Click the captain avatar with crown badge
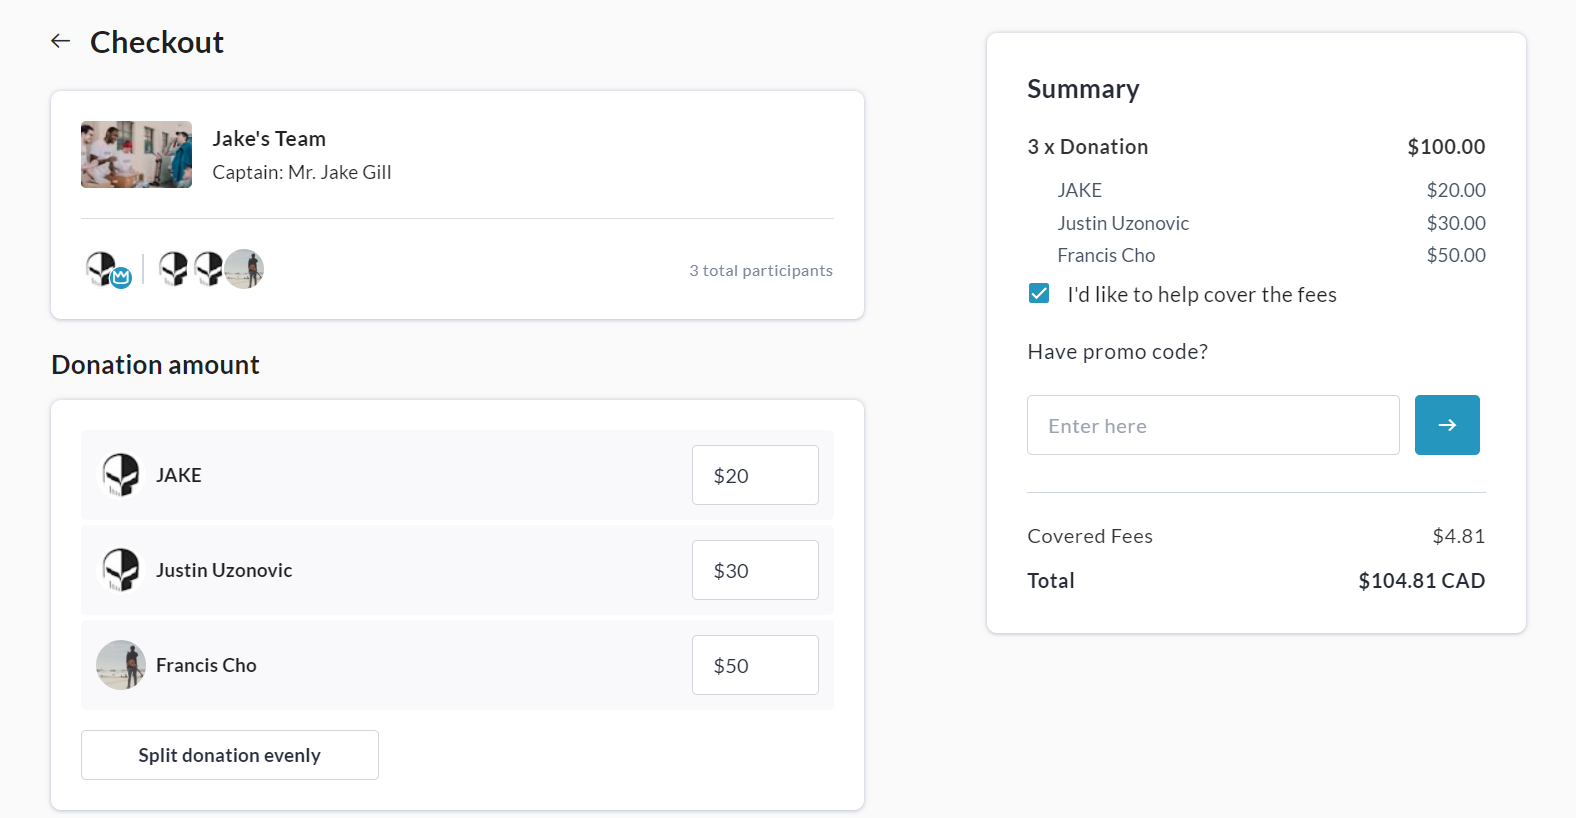Viewport: 1576px width, 818px height. [x=103, y=269]
